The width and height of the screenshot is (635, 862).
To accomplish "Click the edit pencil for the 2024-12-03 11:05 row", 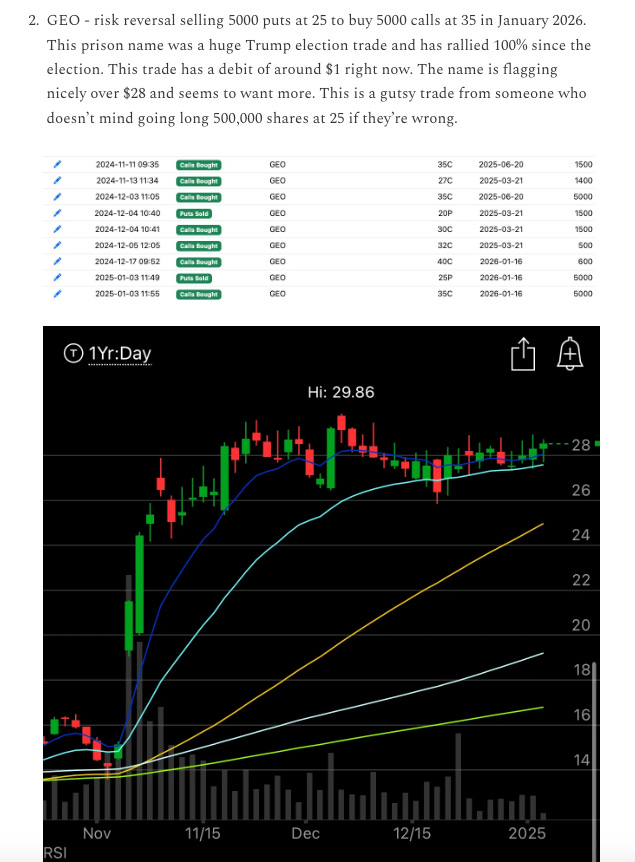I will click(x=58, y=197).
